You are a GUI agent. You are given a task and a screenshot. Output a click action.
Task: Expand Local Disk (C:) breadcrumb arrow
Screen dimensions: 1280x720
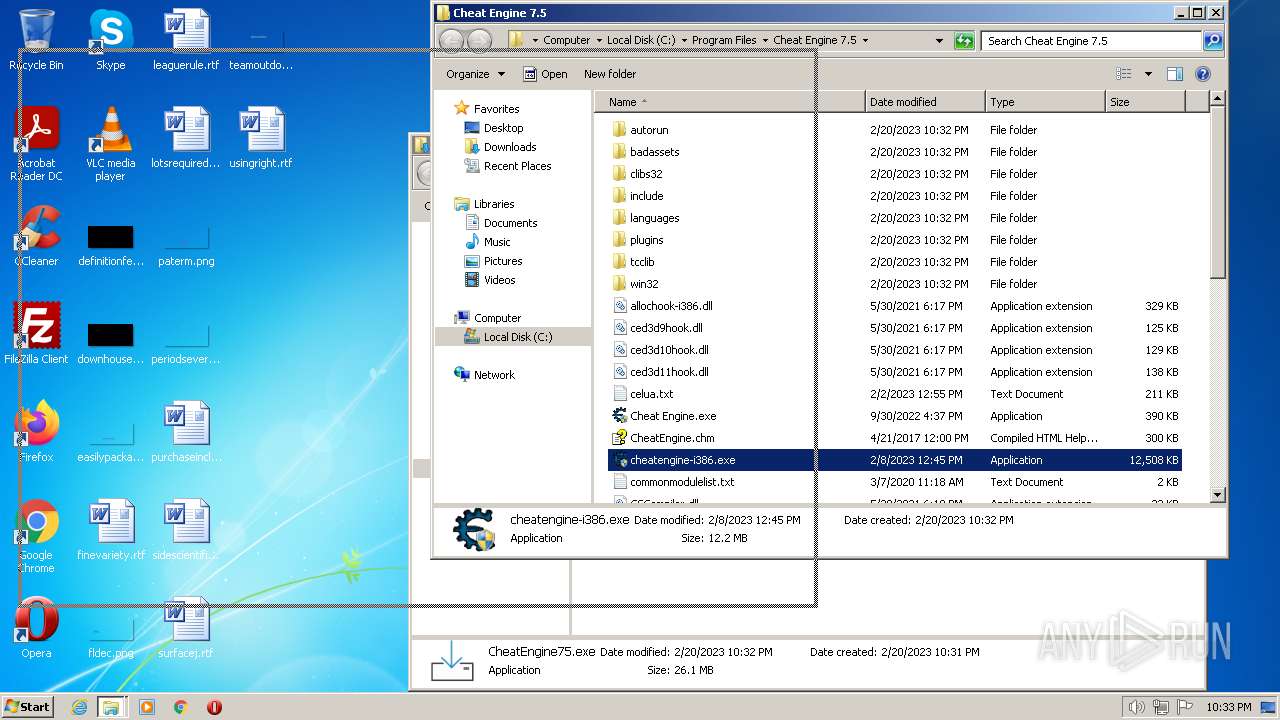coord(683,41)
